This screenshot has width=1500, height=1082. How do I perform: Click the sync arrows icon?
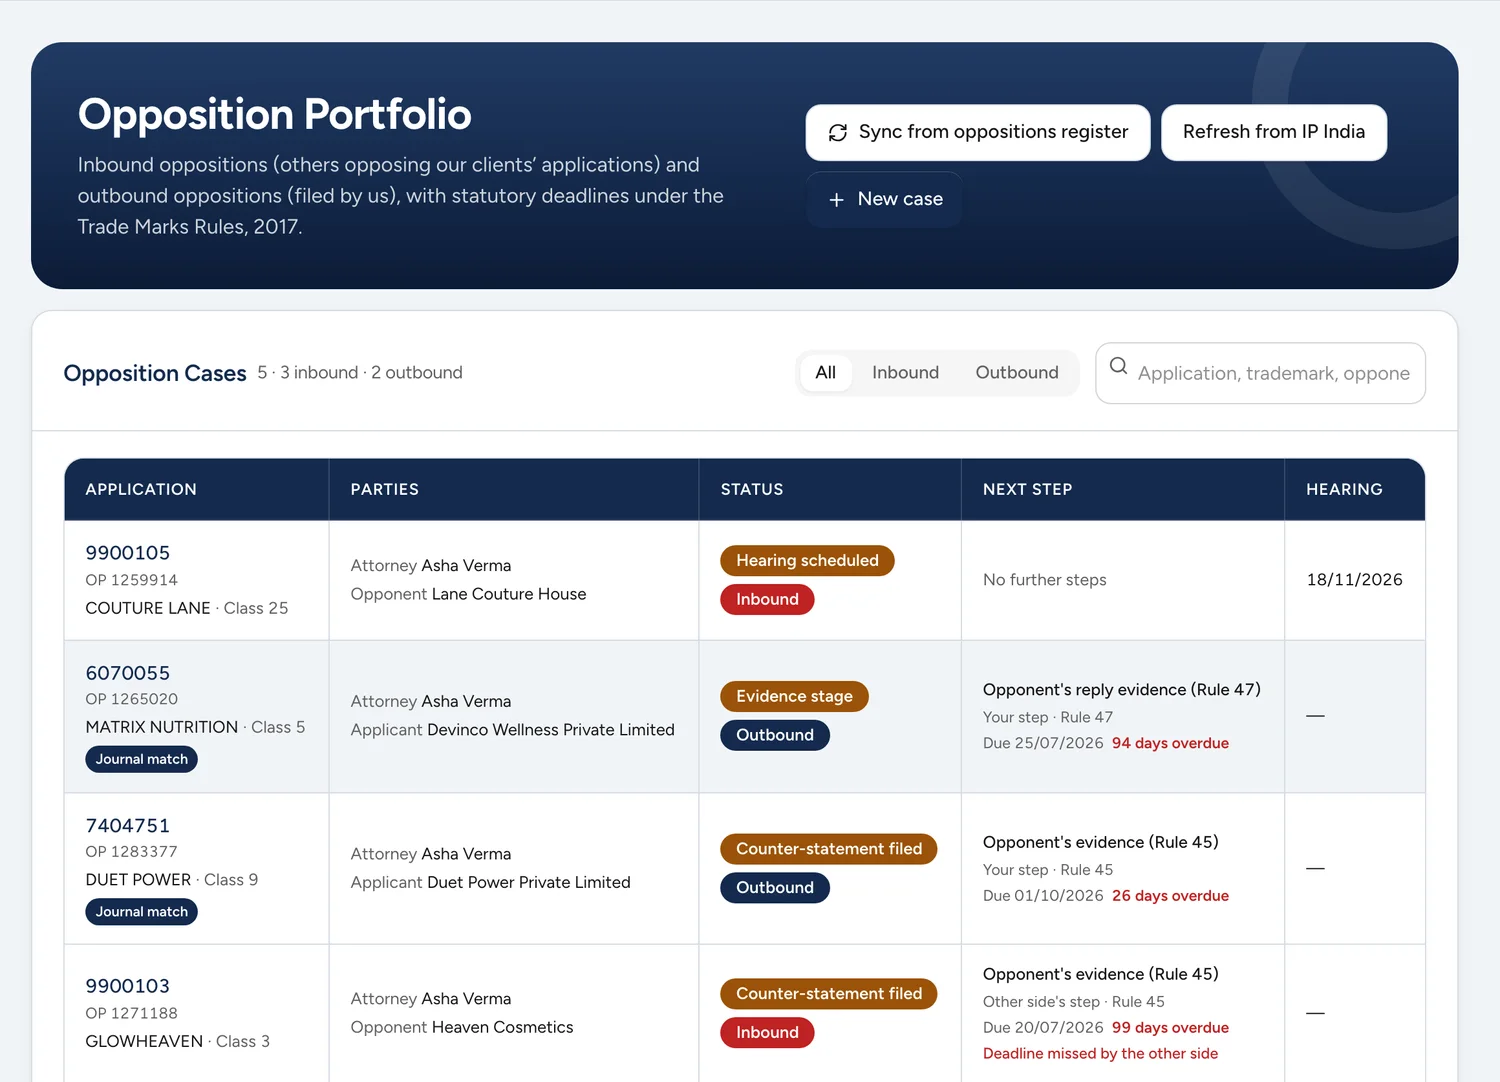coord(838,132)
